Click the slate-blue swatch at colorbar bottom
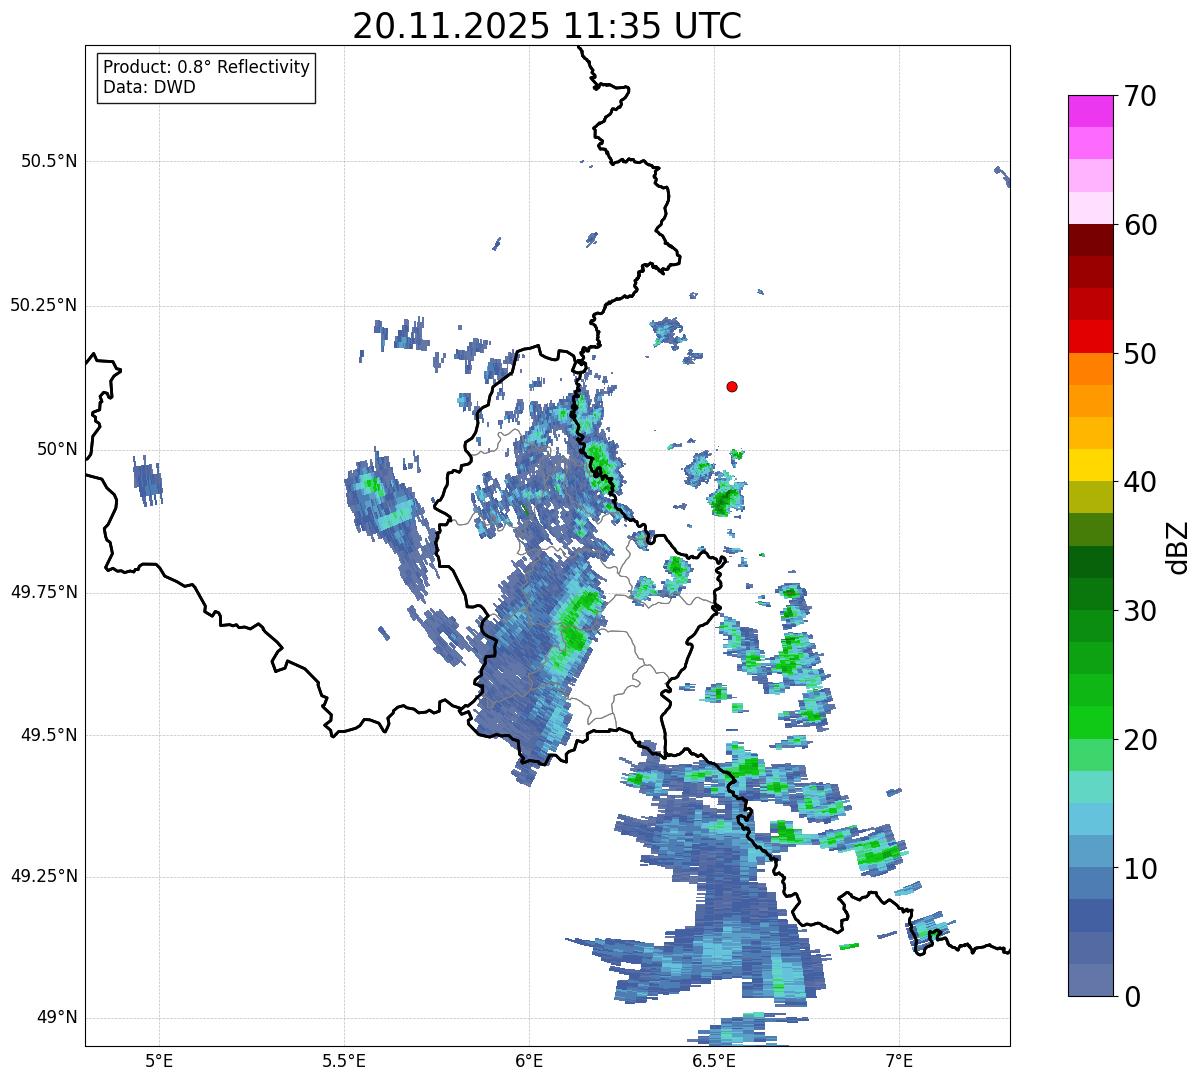 tap(1090, 980)
